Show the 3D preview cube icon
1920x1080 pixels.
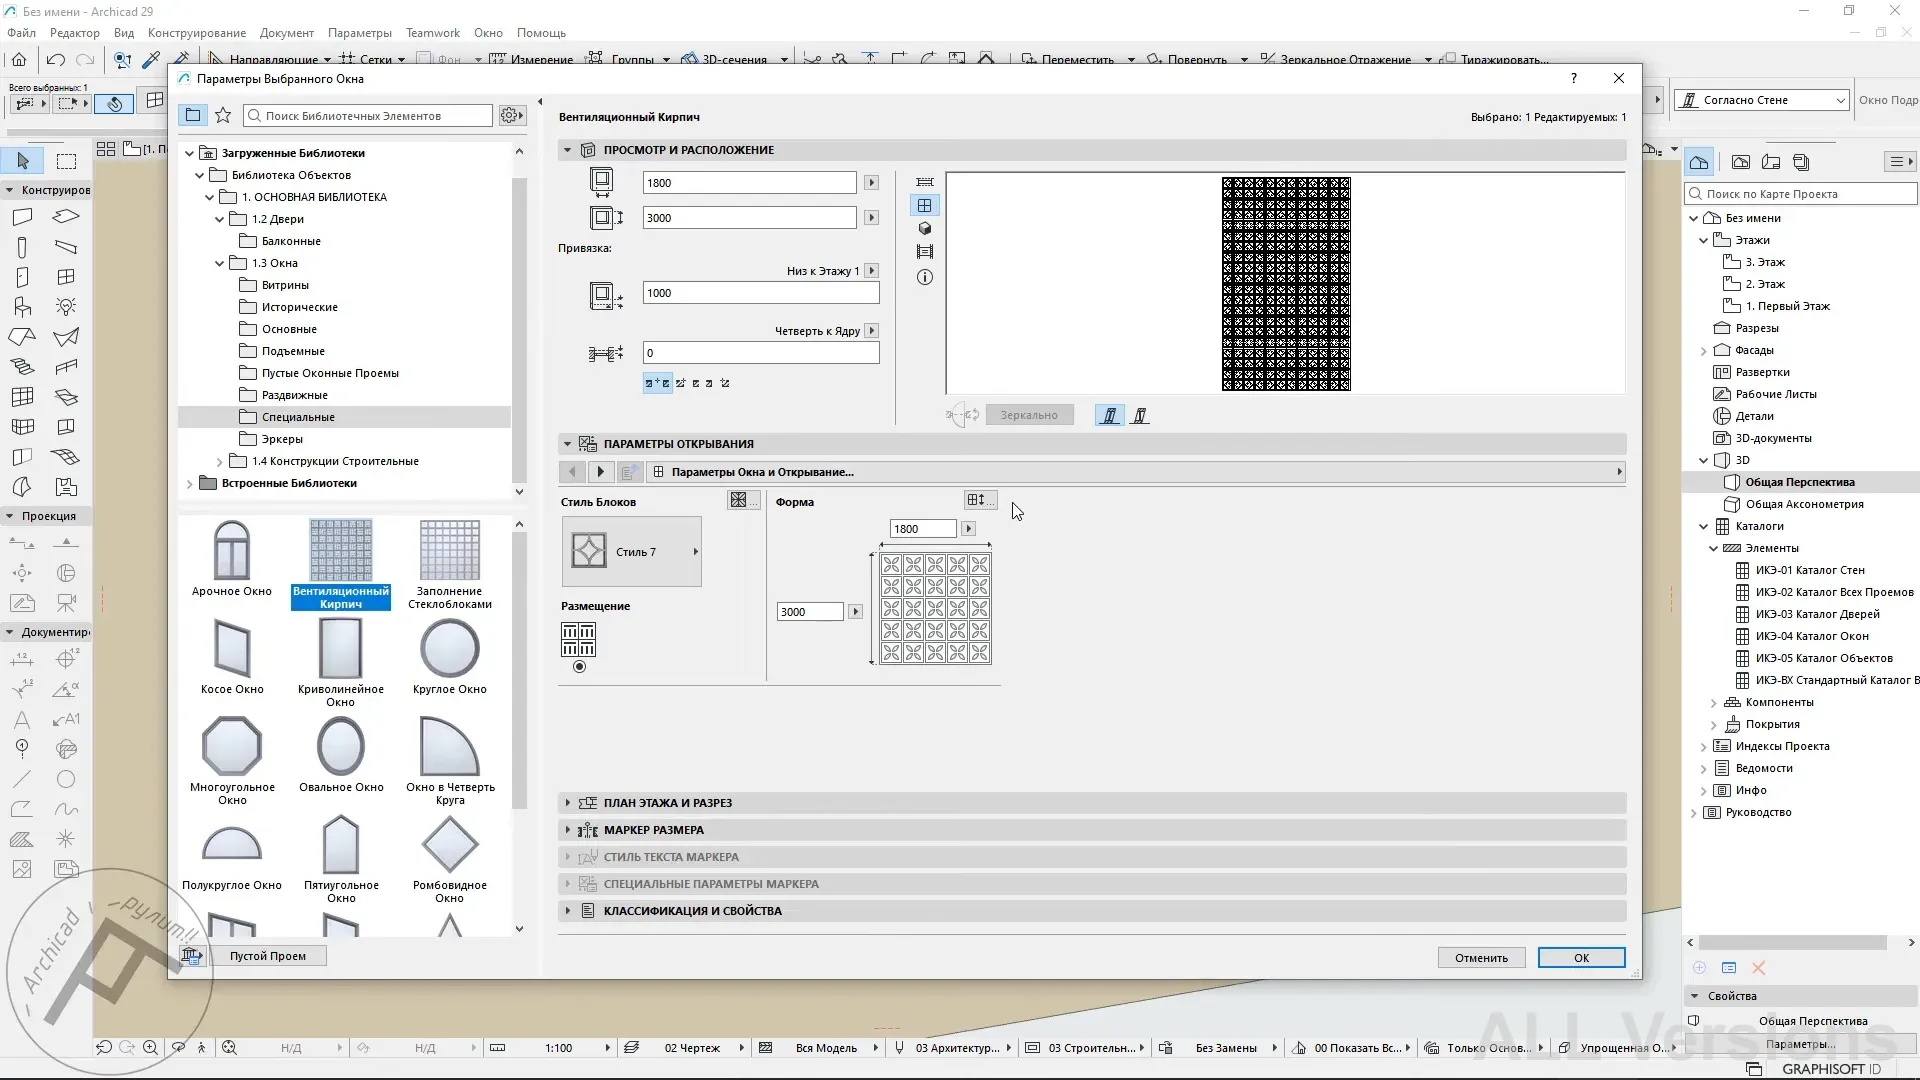tap(925, 228)
